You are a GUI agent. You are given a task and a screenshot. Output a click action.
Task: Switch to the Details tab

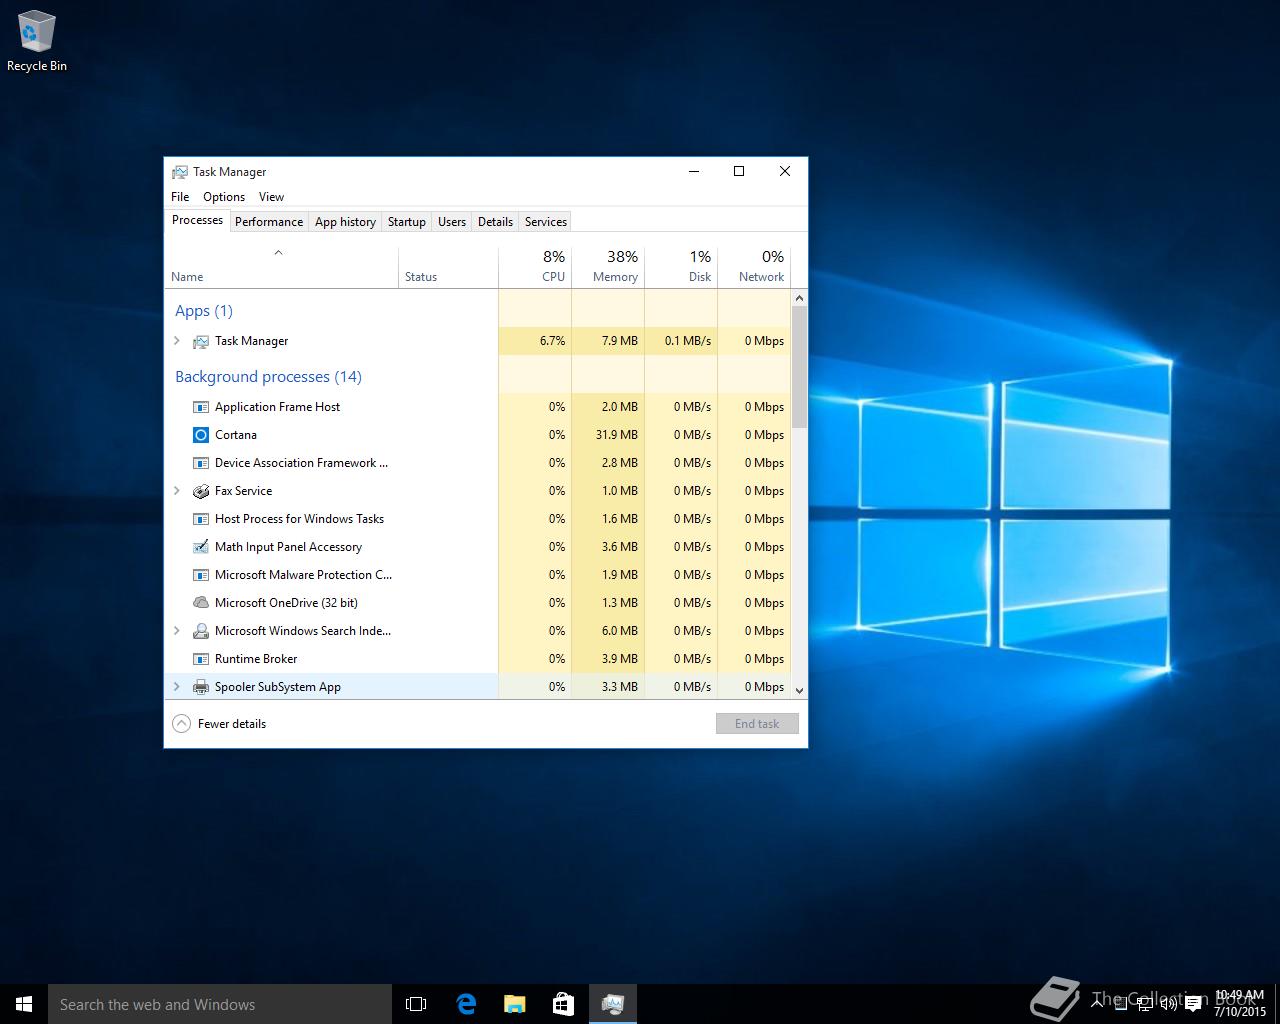(x=495, y=222)
